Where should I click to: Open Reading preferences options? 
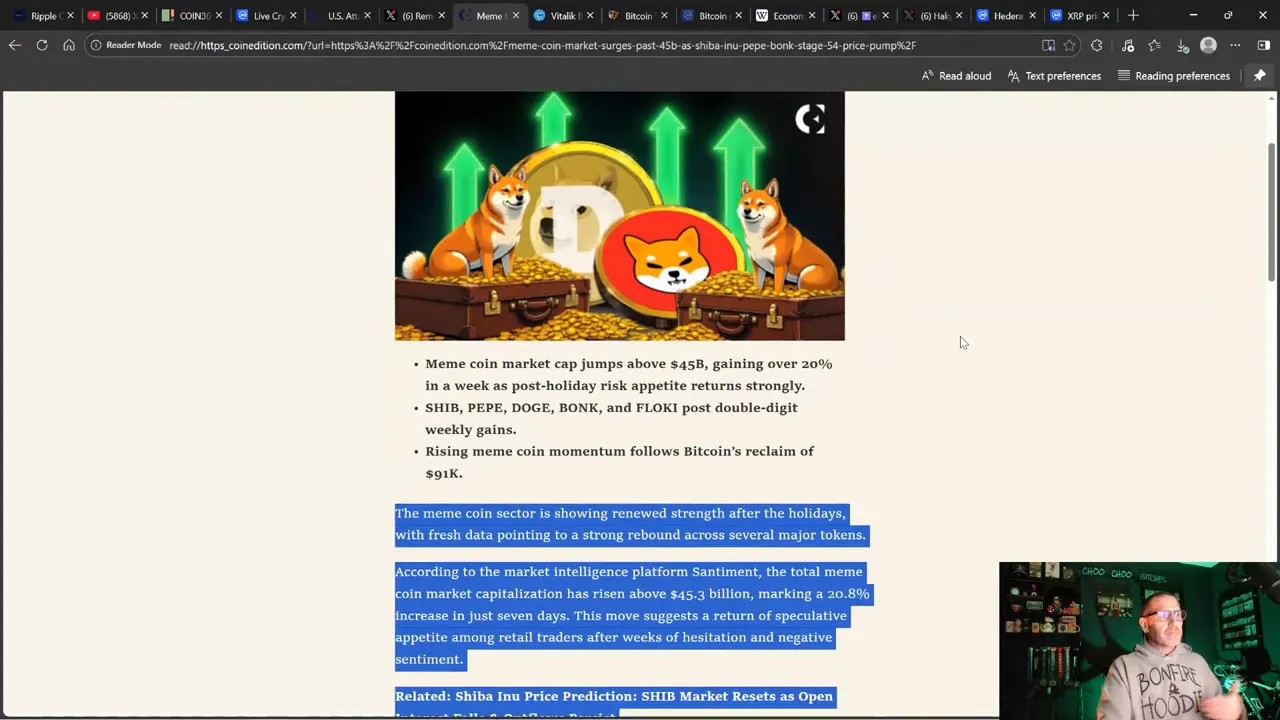click(x=1173, y=75)
